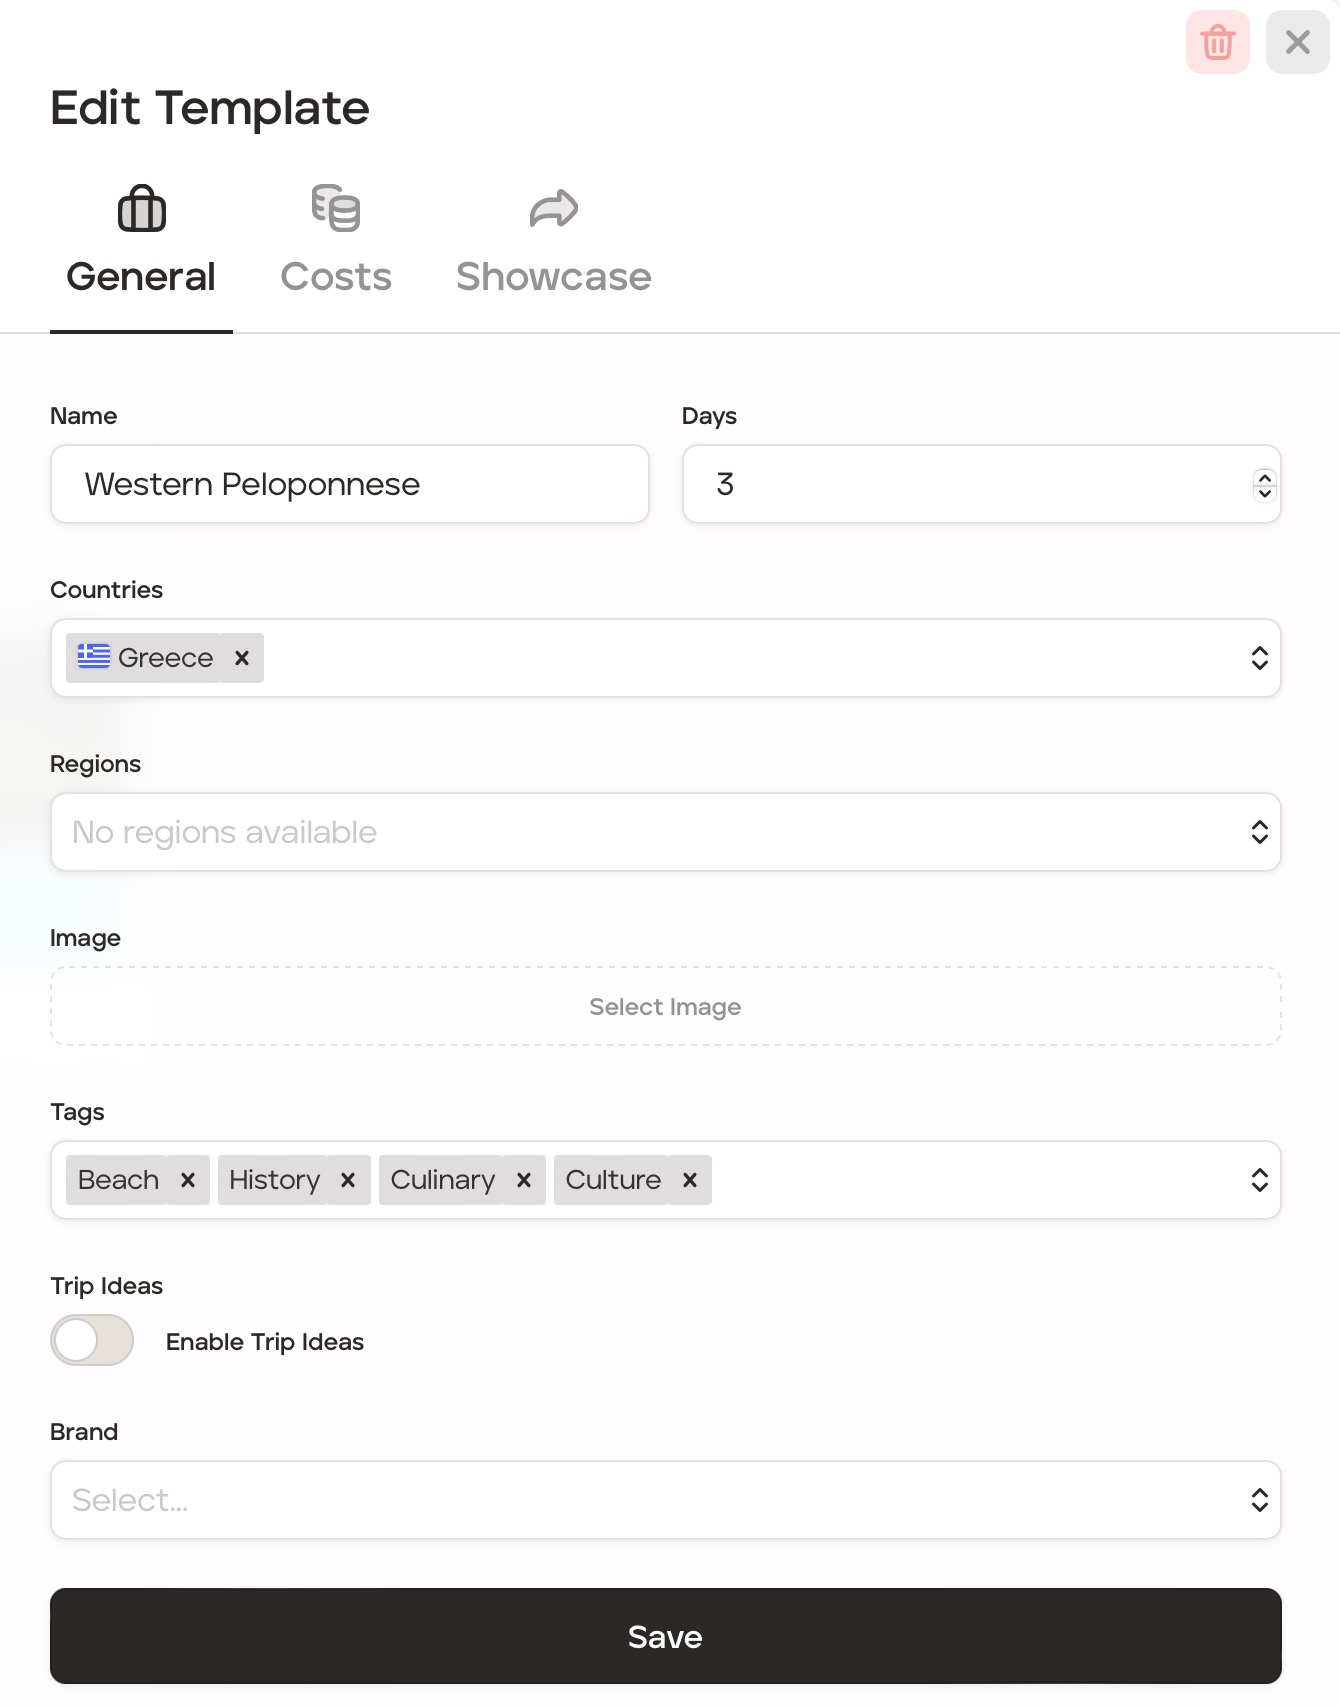Close the Edit Template dialog

(1297, 43)
